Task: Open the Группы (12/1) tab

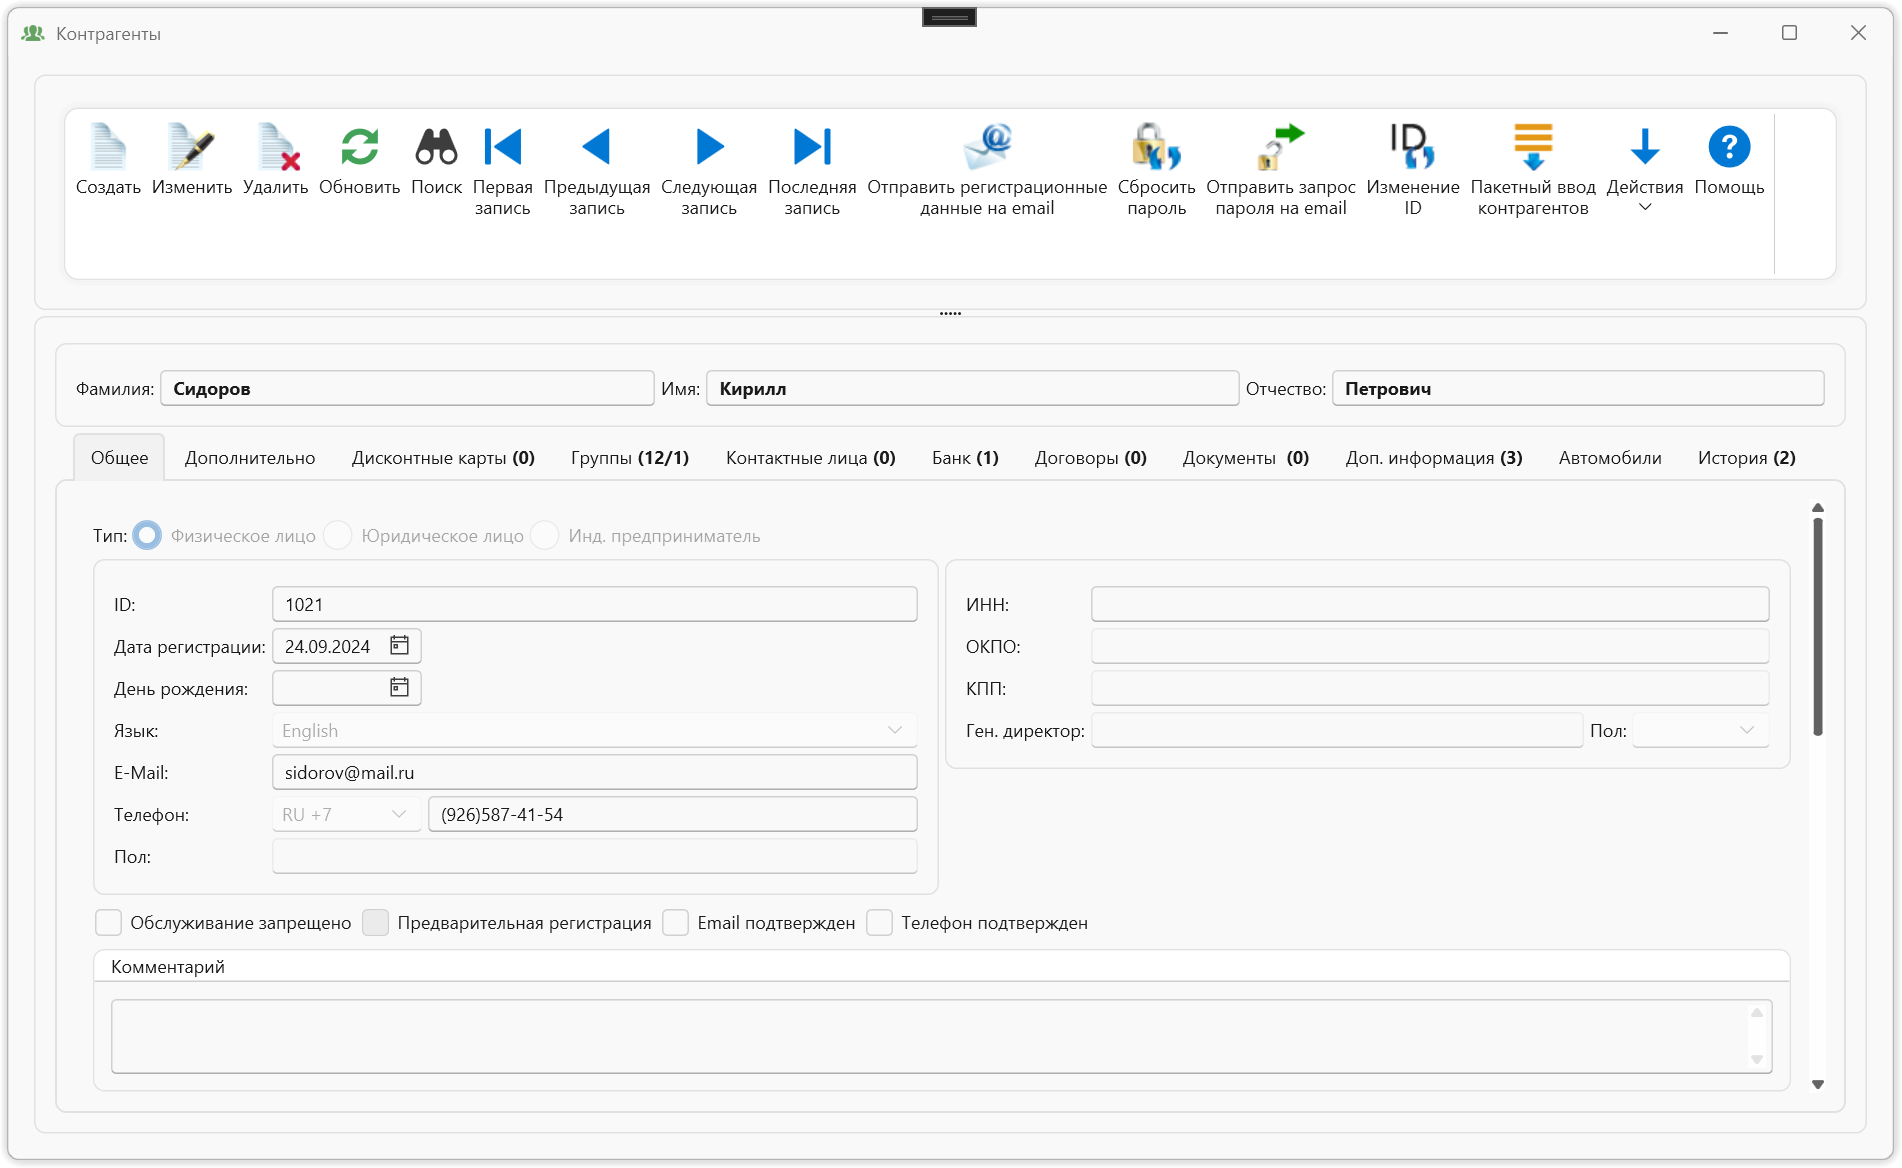Action: [x=630, y=457]
